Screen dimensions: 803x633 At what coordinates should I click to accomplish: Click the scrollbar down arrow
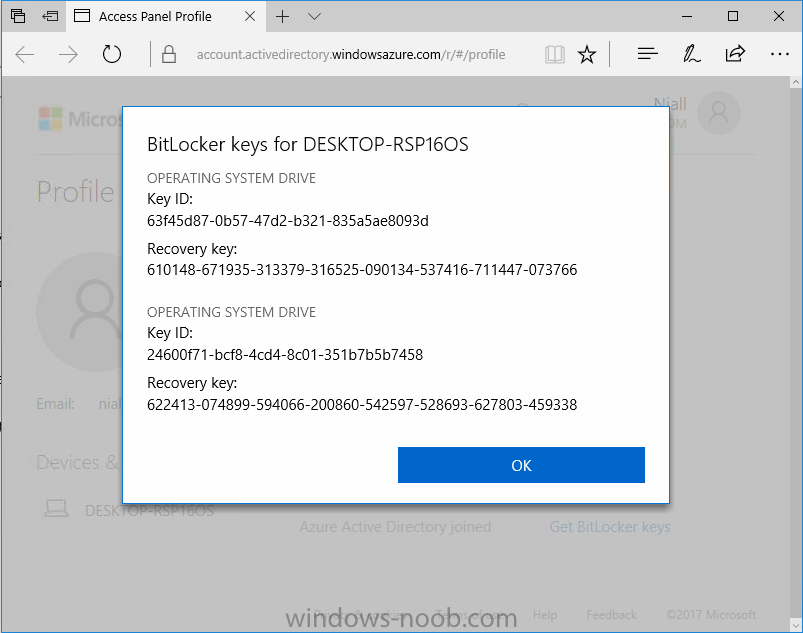tap(796, 625)
